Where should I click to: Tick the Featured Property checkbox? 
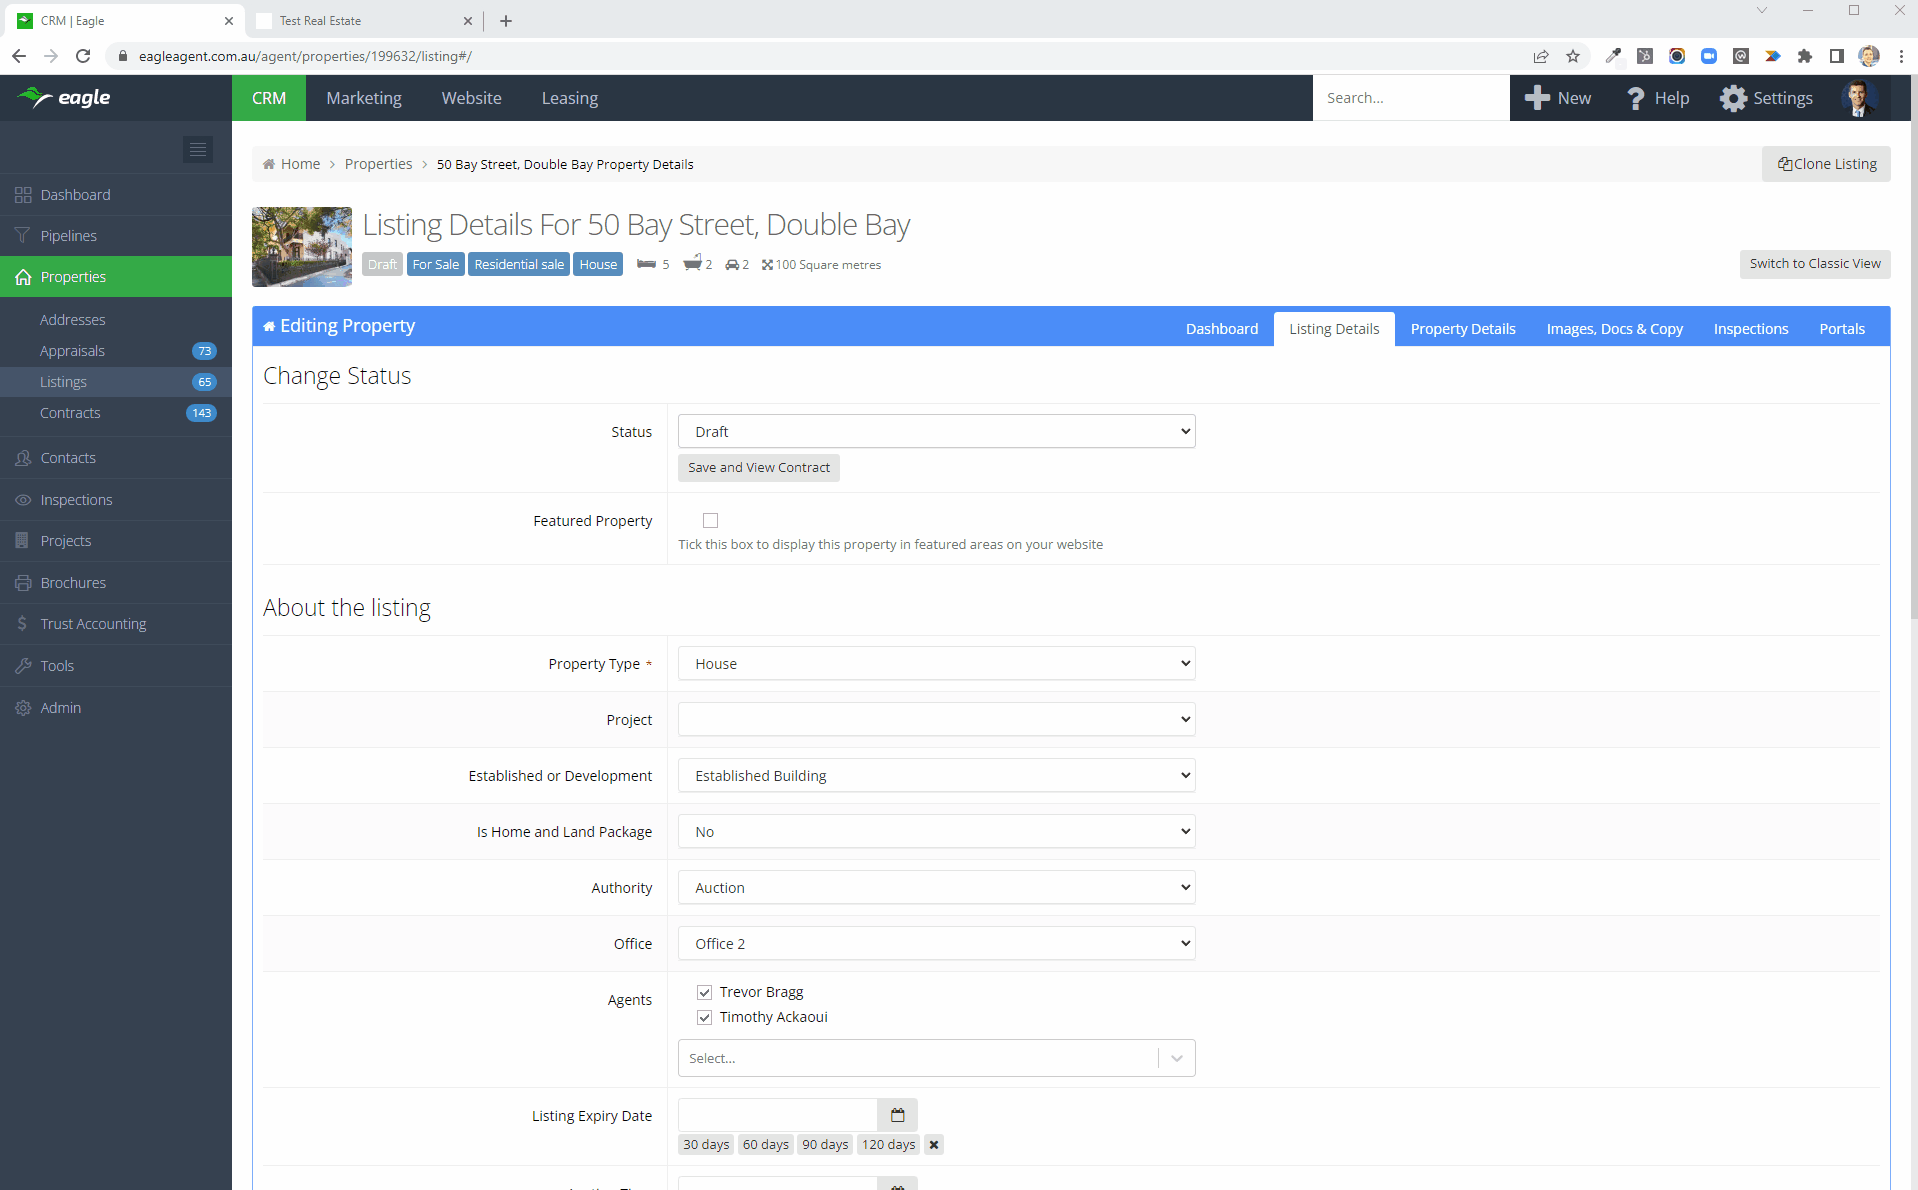(x=710, y=520)
